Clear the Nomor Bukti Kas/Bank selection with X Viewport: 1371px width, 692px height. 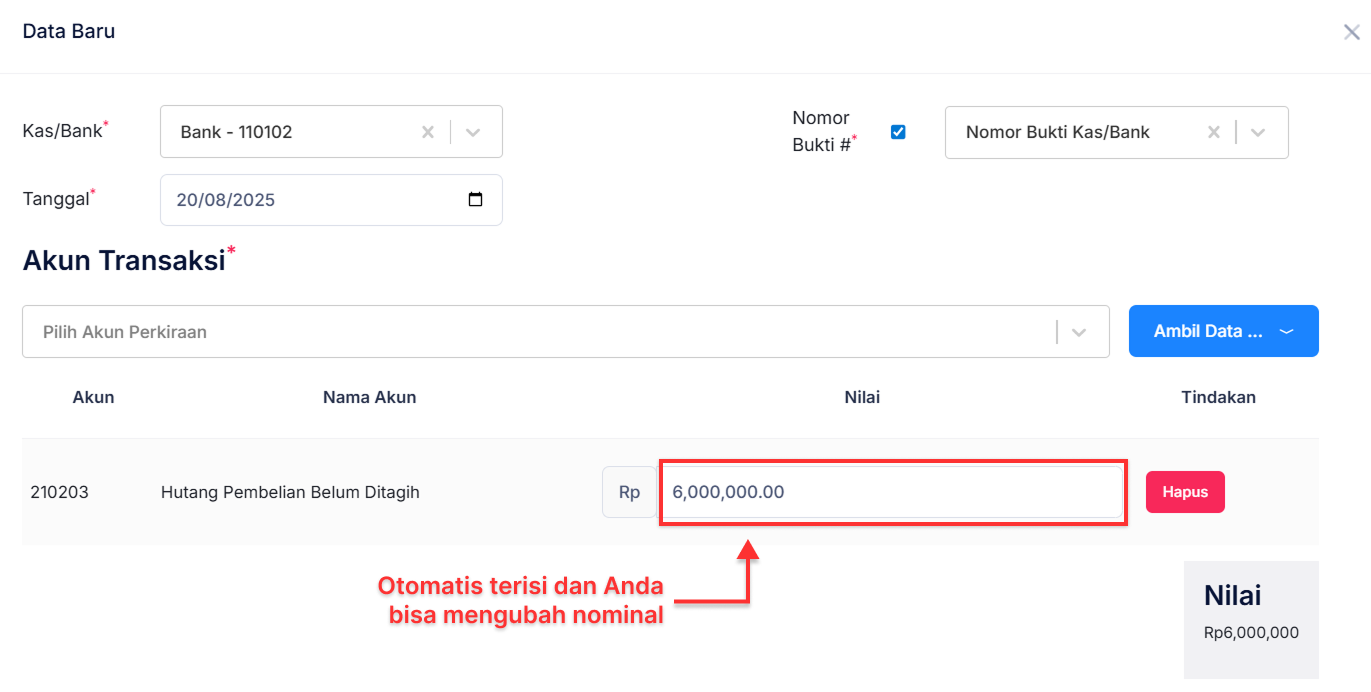tap(1213, 131)
